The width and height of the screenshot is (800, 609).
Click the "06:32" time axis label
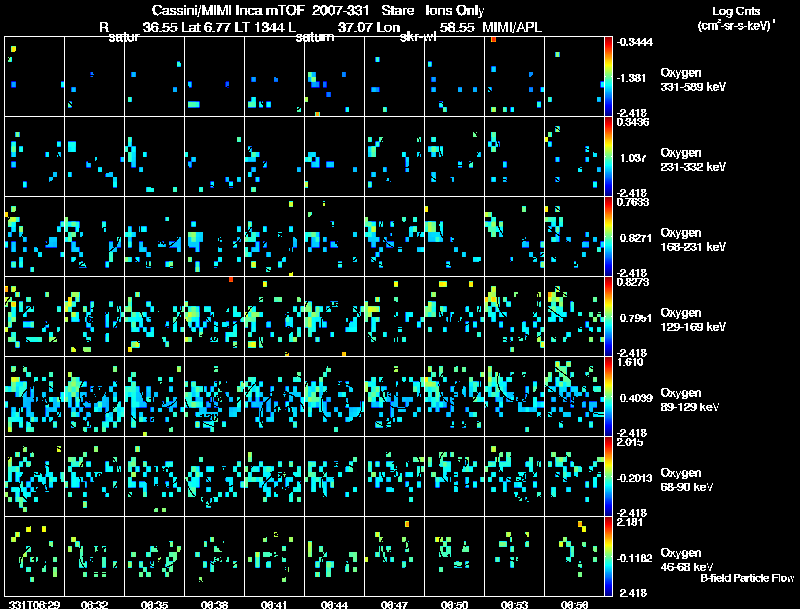click(x=94, y=604)
